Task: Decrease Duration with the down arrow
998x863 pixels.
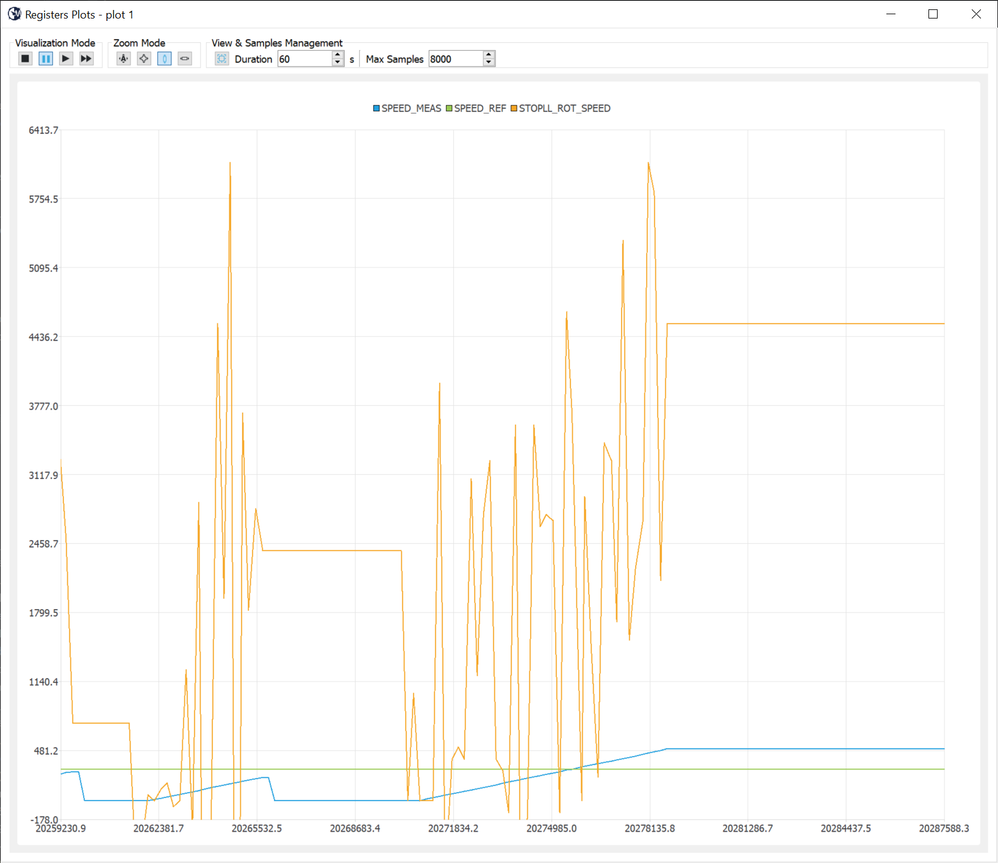Action: (338, 62)
